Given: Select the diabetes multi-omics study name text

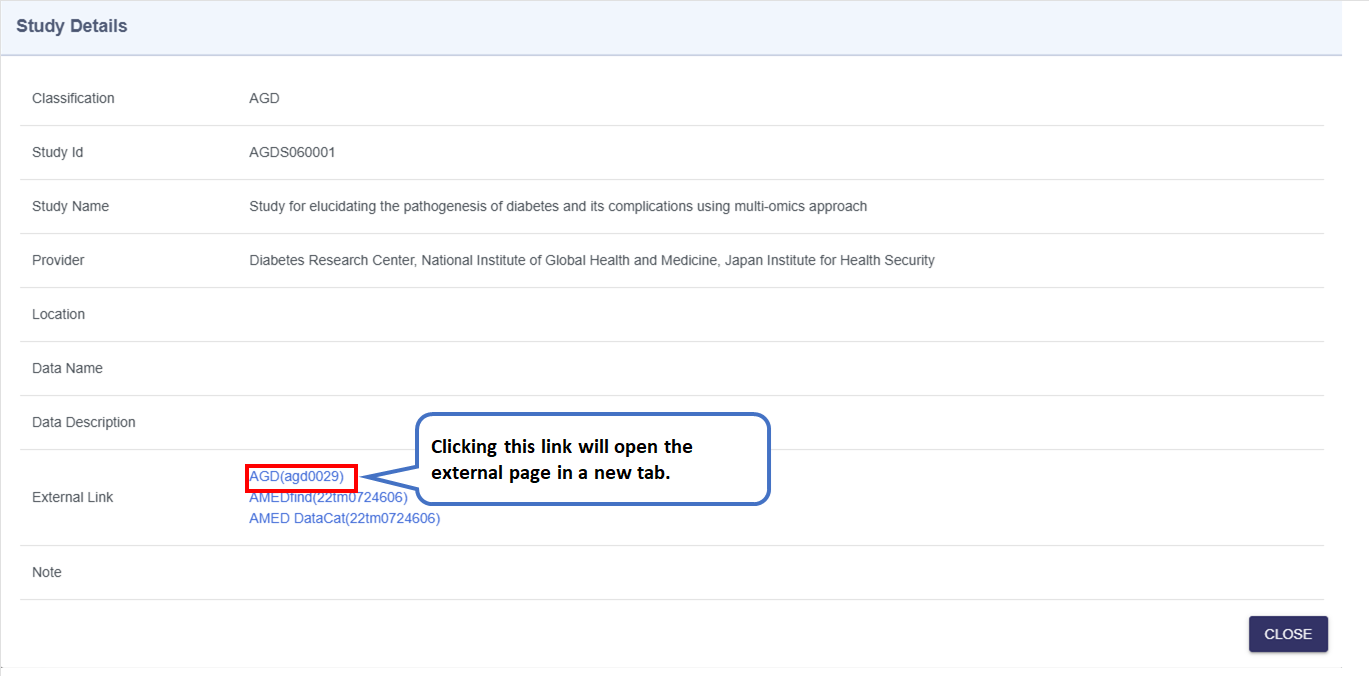Looking at the screenshot, I should click(x=557, y=207).
